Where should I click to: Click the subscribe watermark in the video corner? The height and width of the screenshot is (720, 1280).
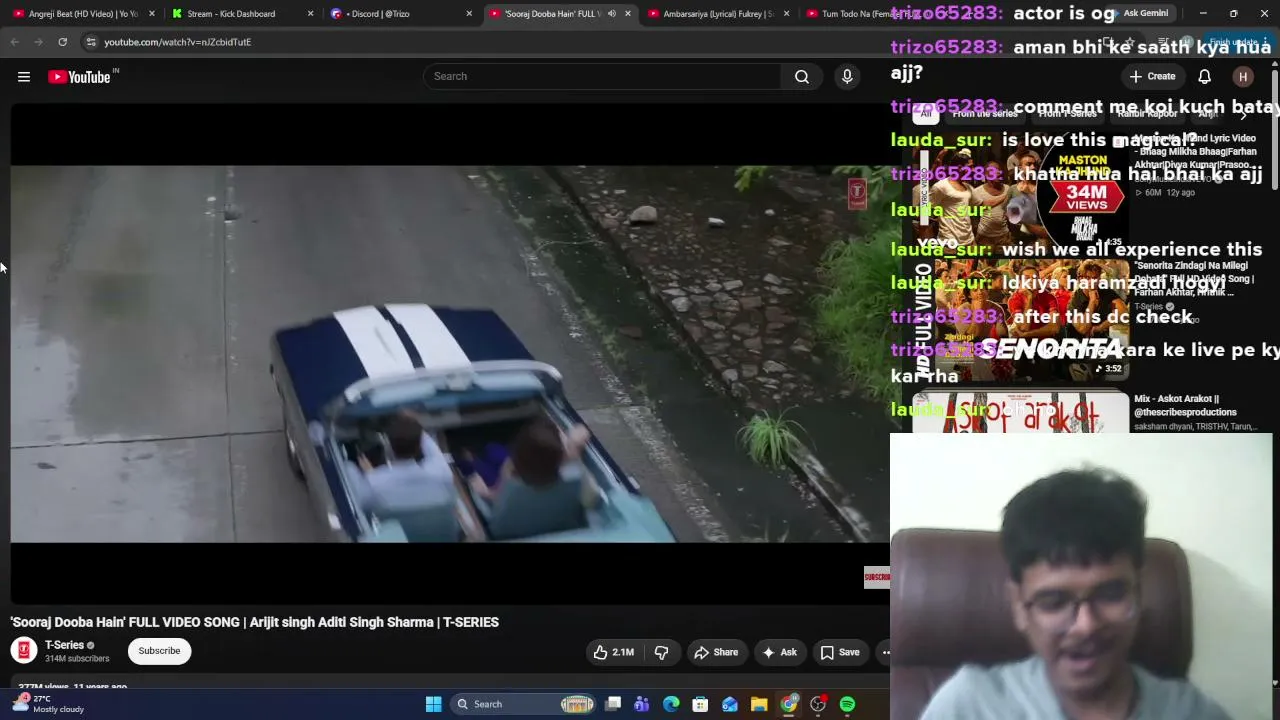[876, 577]
